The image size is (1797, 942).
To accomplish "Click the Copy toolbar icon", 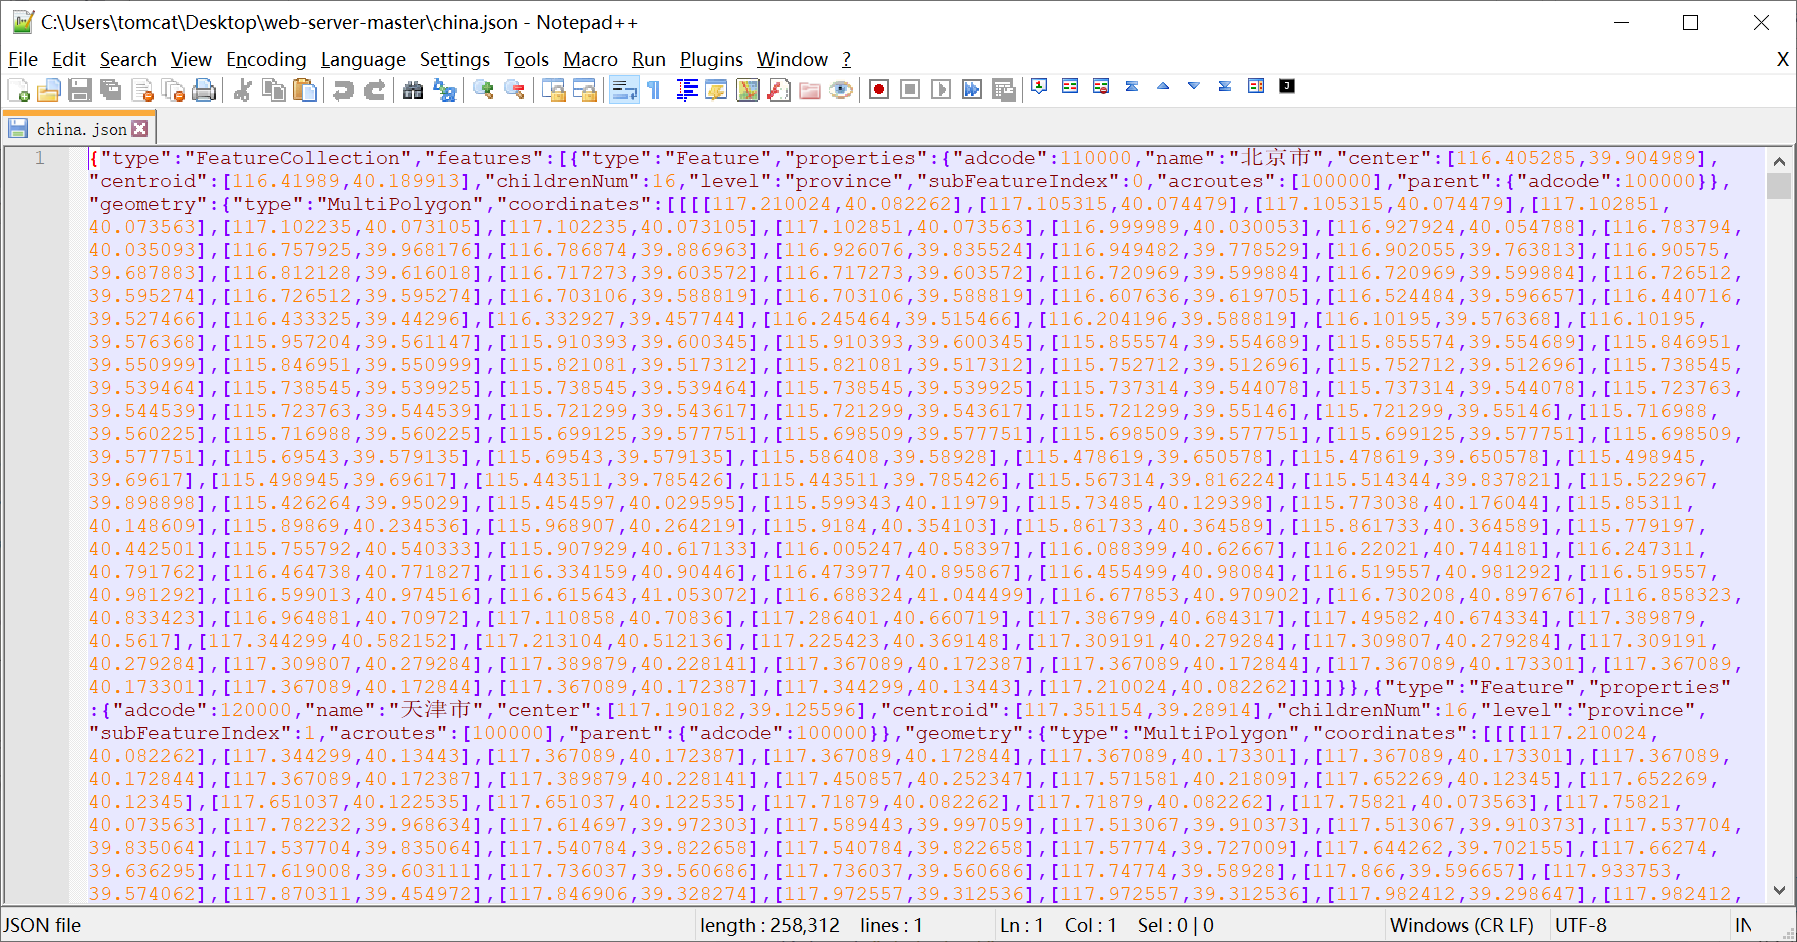I will pyautogui.click(x=273, y=91).
